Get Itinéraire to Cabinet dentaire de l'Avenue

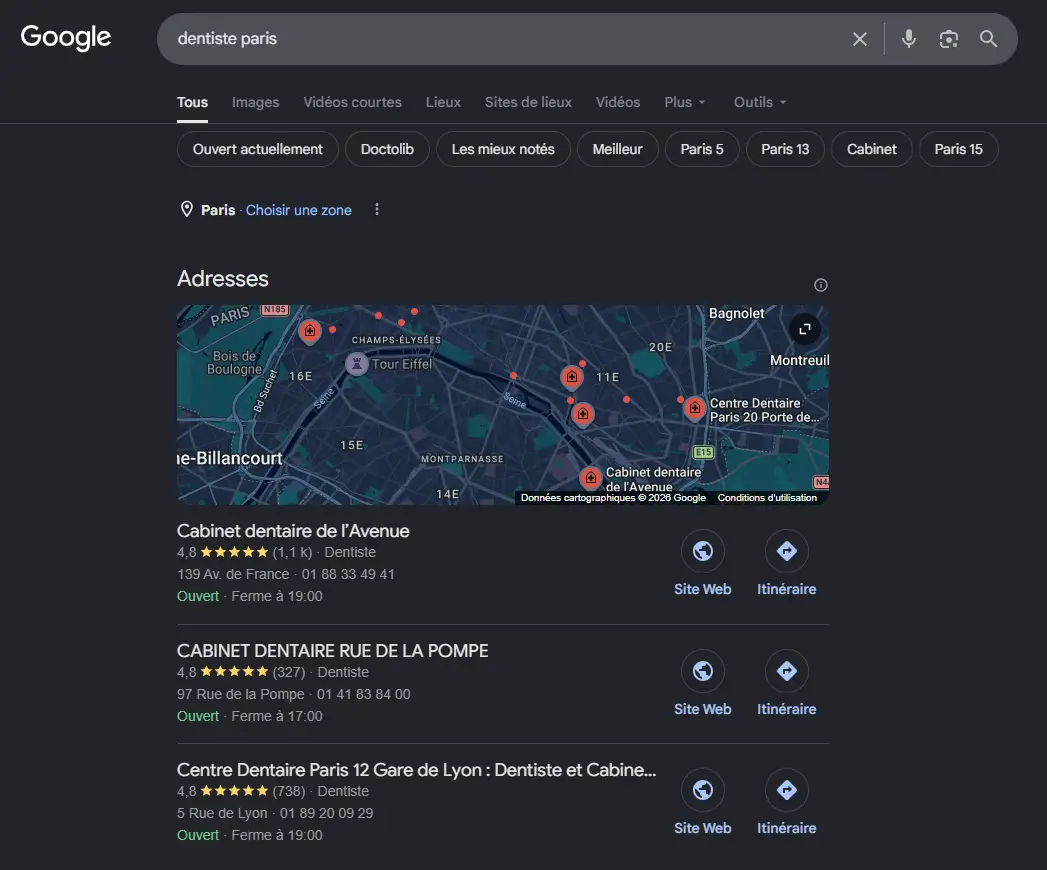click(787, 563)
